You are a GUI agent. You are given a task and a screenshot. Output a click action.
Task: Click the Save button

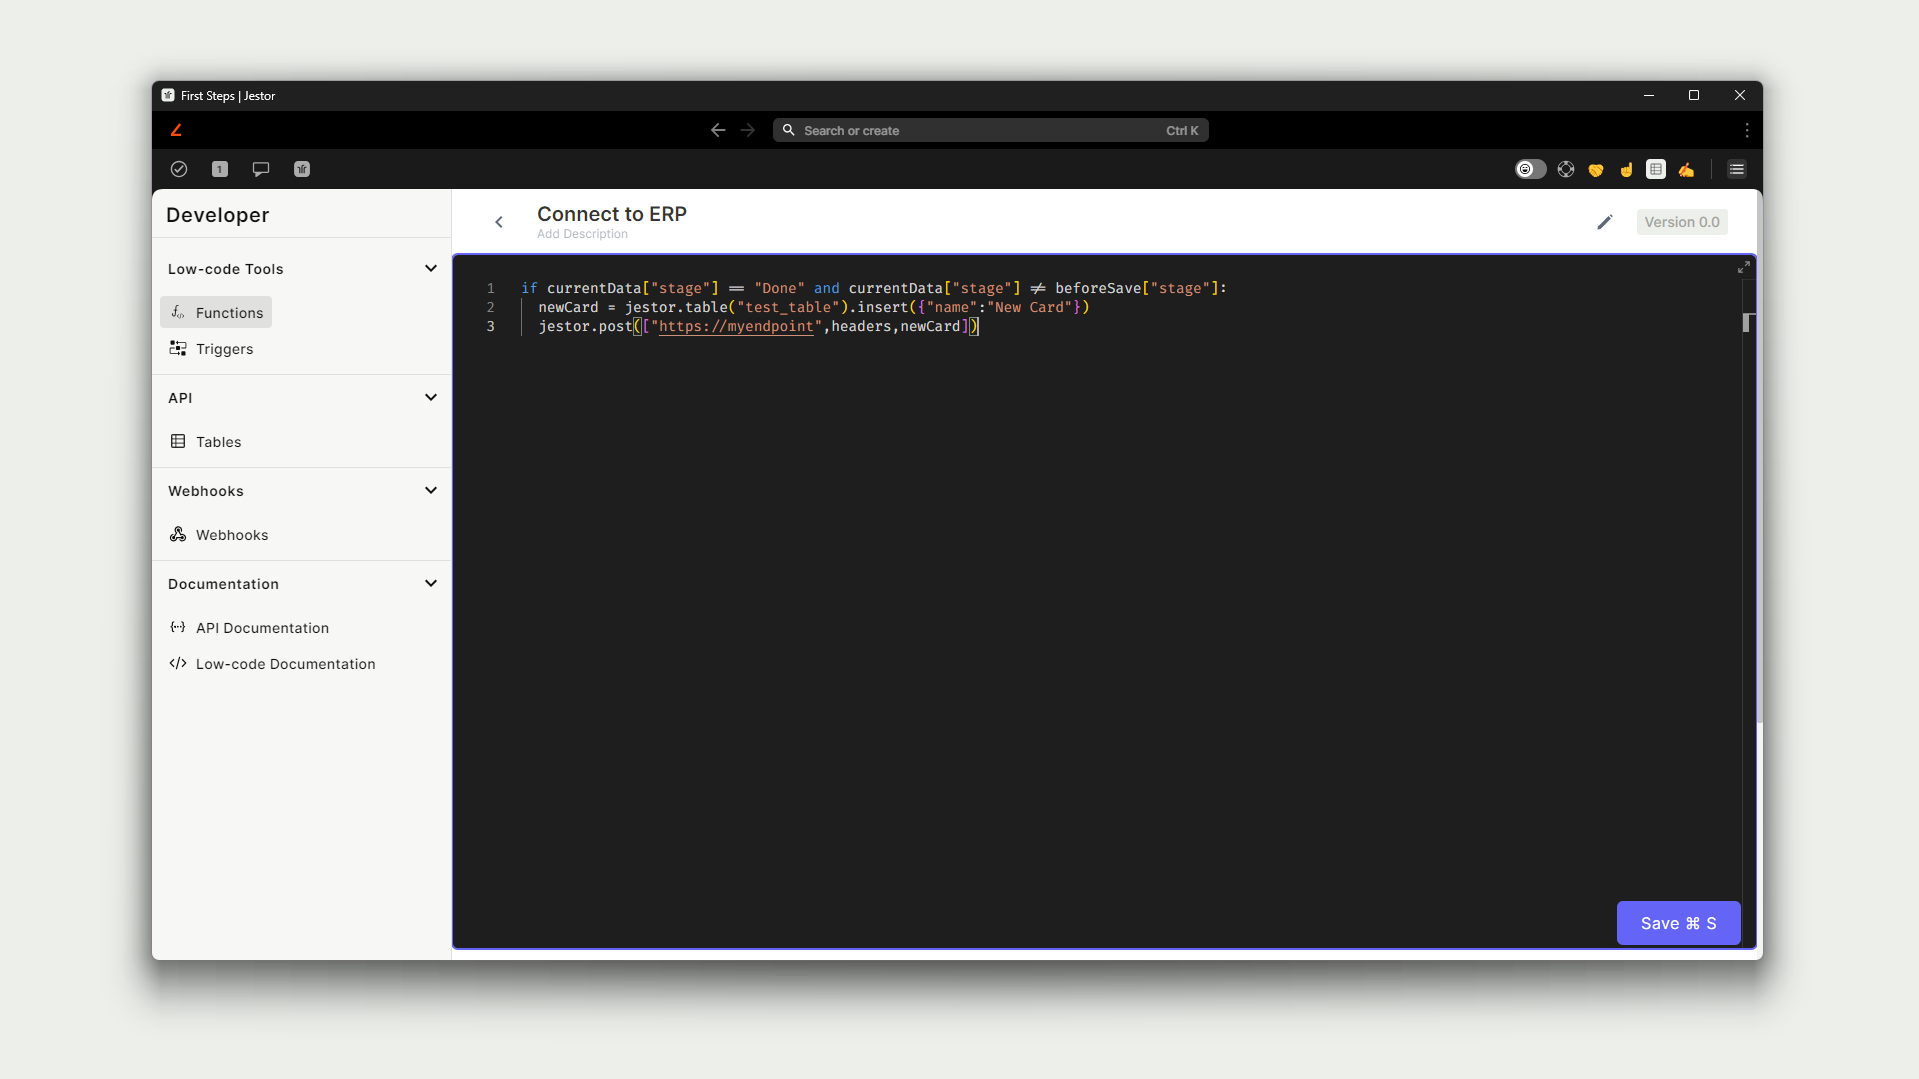coord(1678,923)
